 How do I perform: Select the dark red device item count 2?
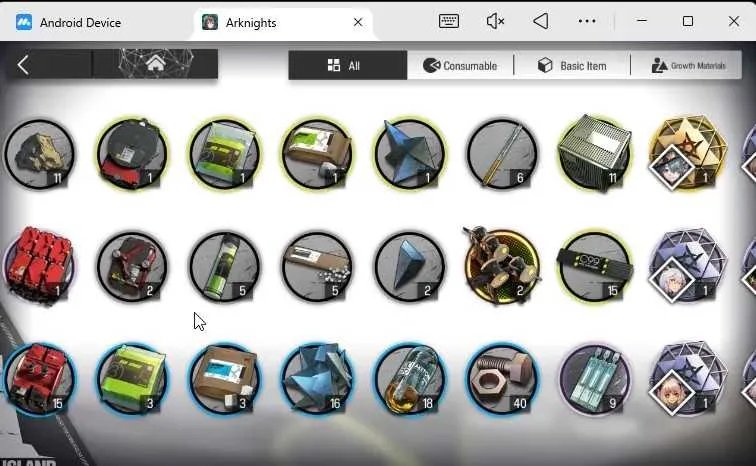(132, 267)
